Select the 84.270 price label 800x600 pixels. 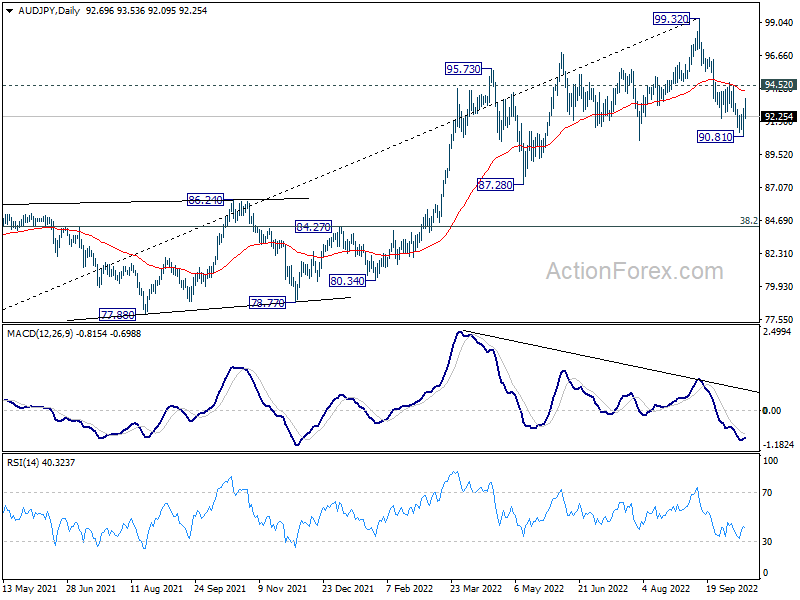[x=313, y=228]
